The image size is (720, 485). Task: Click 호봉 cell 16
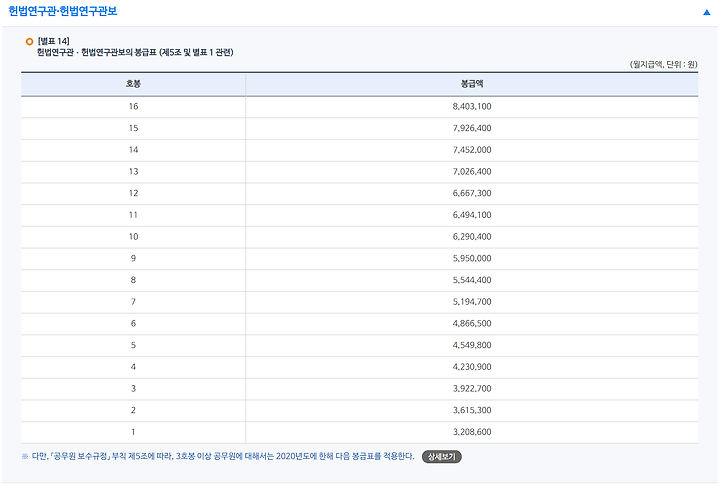pos(133,107)
